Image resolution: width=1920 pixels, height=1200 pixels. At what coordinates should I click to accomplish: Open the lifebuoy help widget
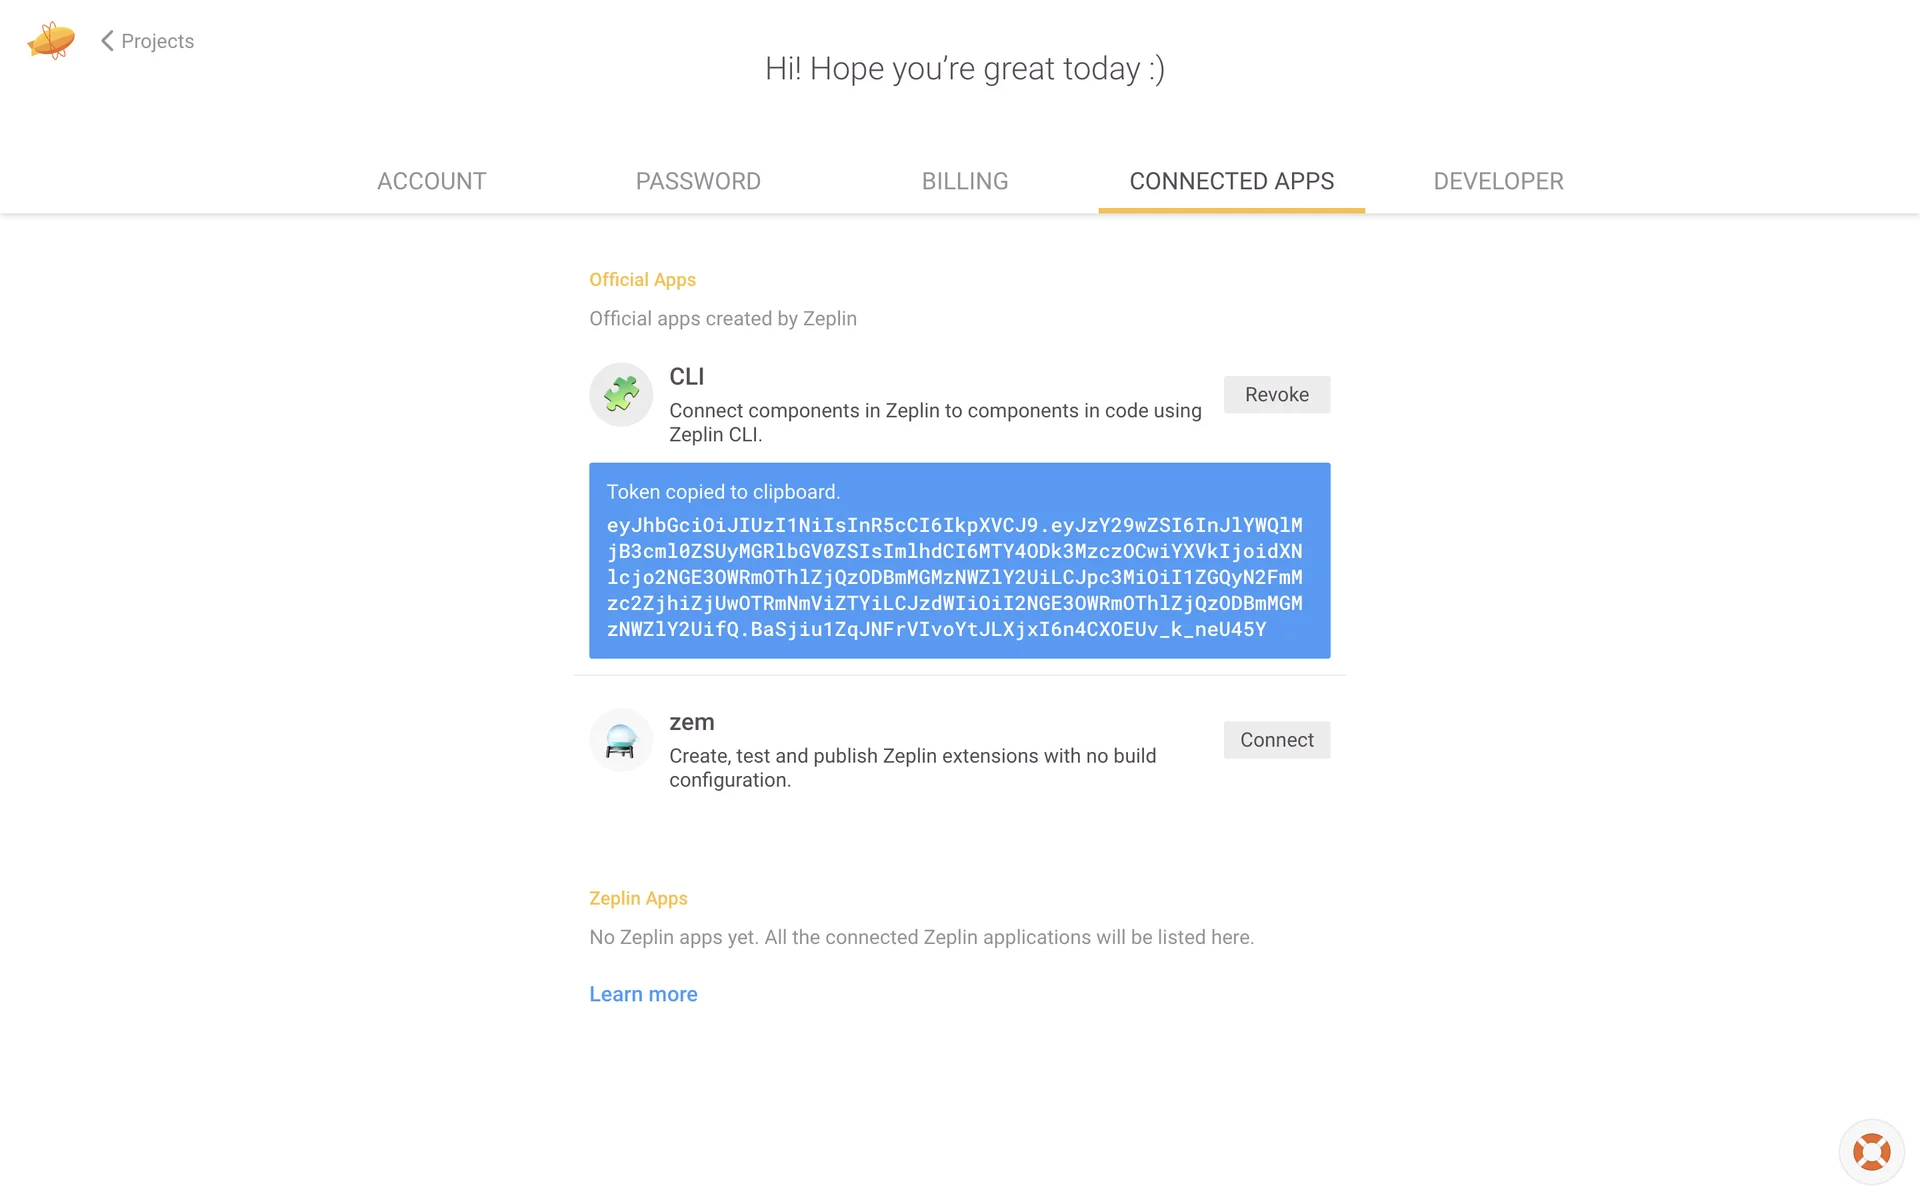(x=1871, y=1151)
